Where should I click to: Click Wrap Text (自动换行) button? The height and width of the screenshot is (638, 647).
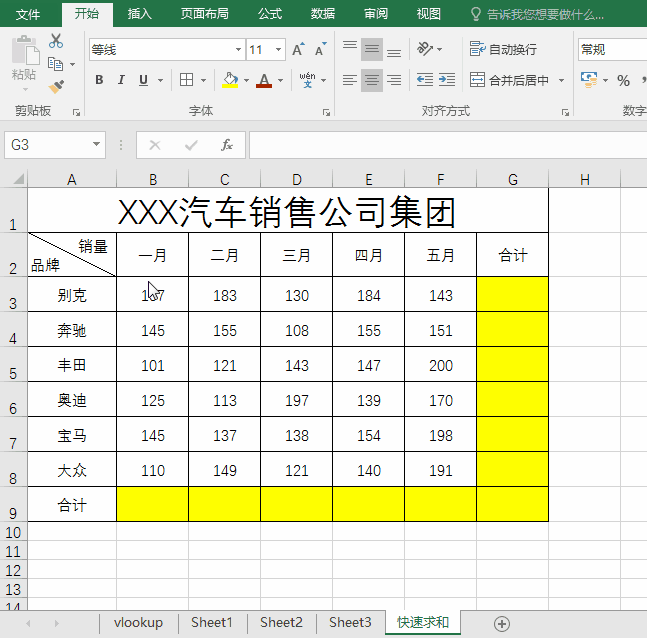click(503, 50)
